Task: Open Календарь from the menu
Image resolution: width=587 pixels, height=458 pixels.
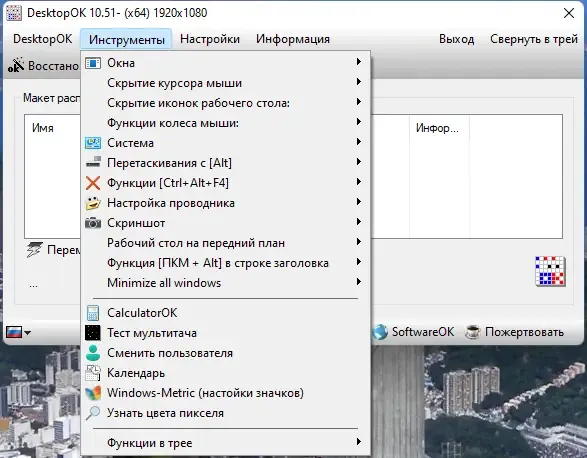Action: (x=226, y=373)
